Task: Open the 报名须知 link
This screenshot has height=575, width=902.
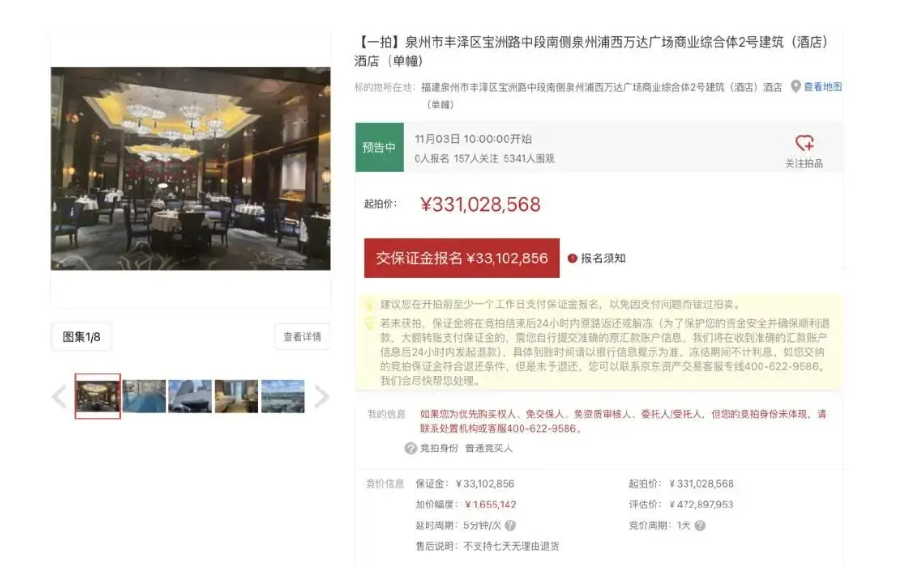Action: (603, 259)
